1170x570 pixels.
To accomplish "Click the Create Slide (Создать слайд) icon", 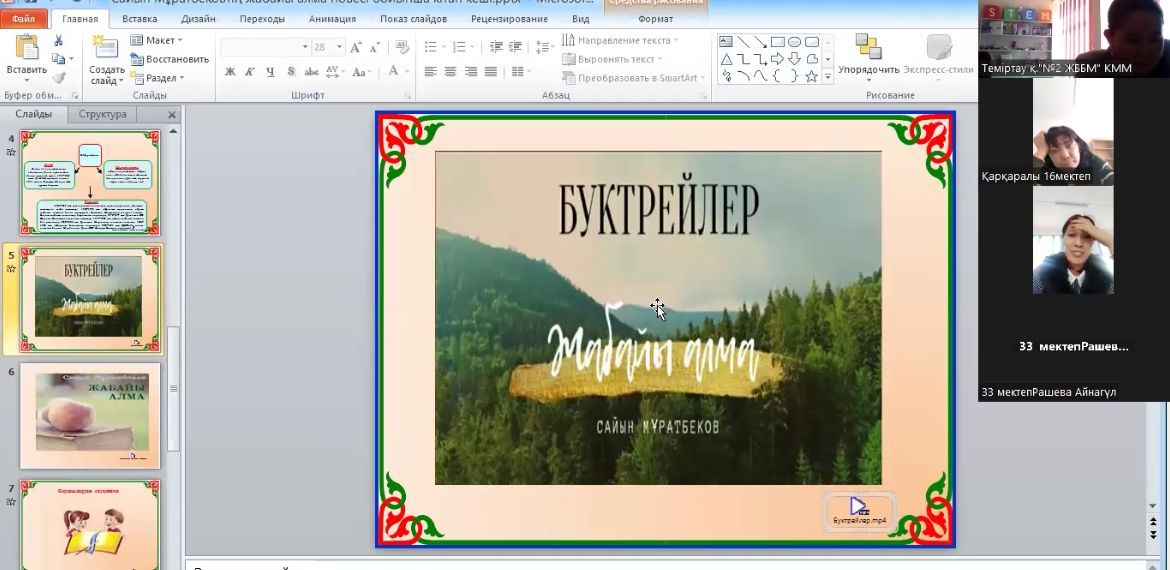I will click(106, 50).
